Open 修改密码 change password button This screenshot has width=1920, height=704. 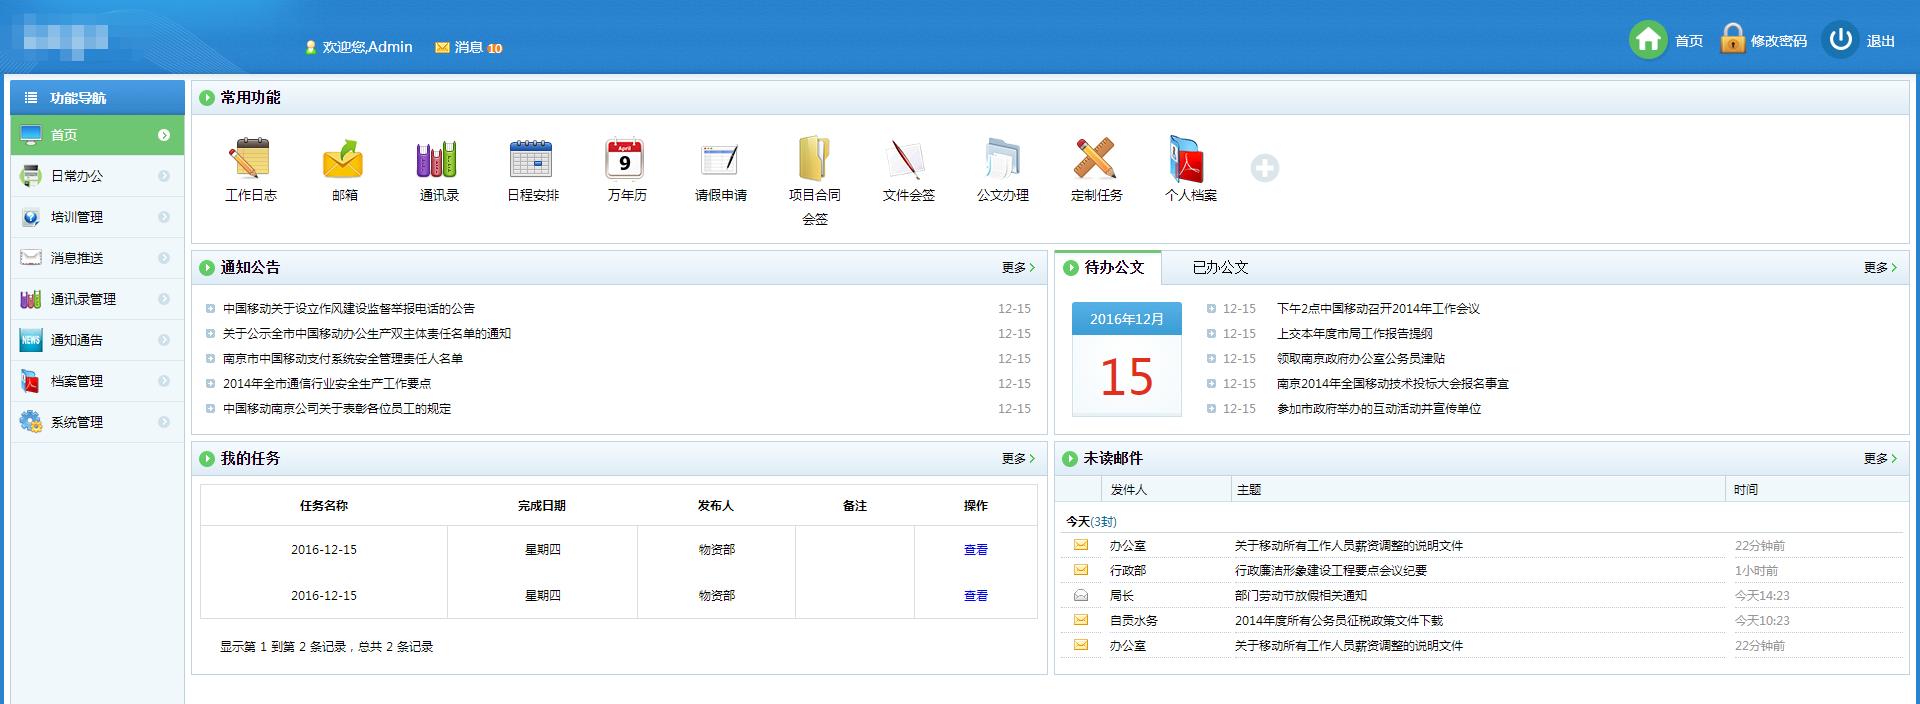pos(1764,41)
